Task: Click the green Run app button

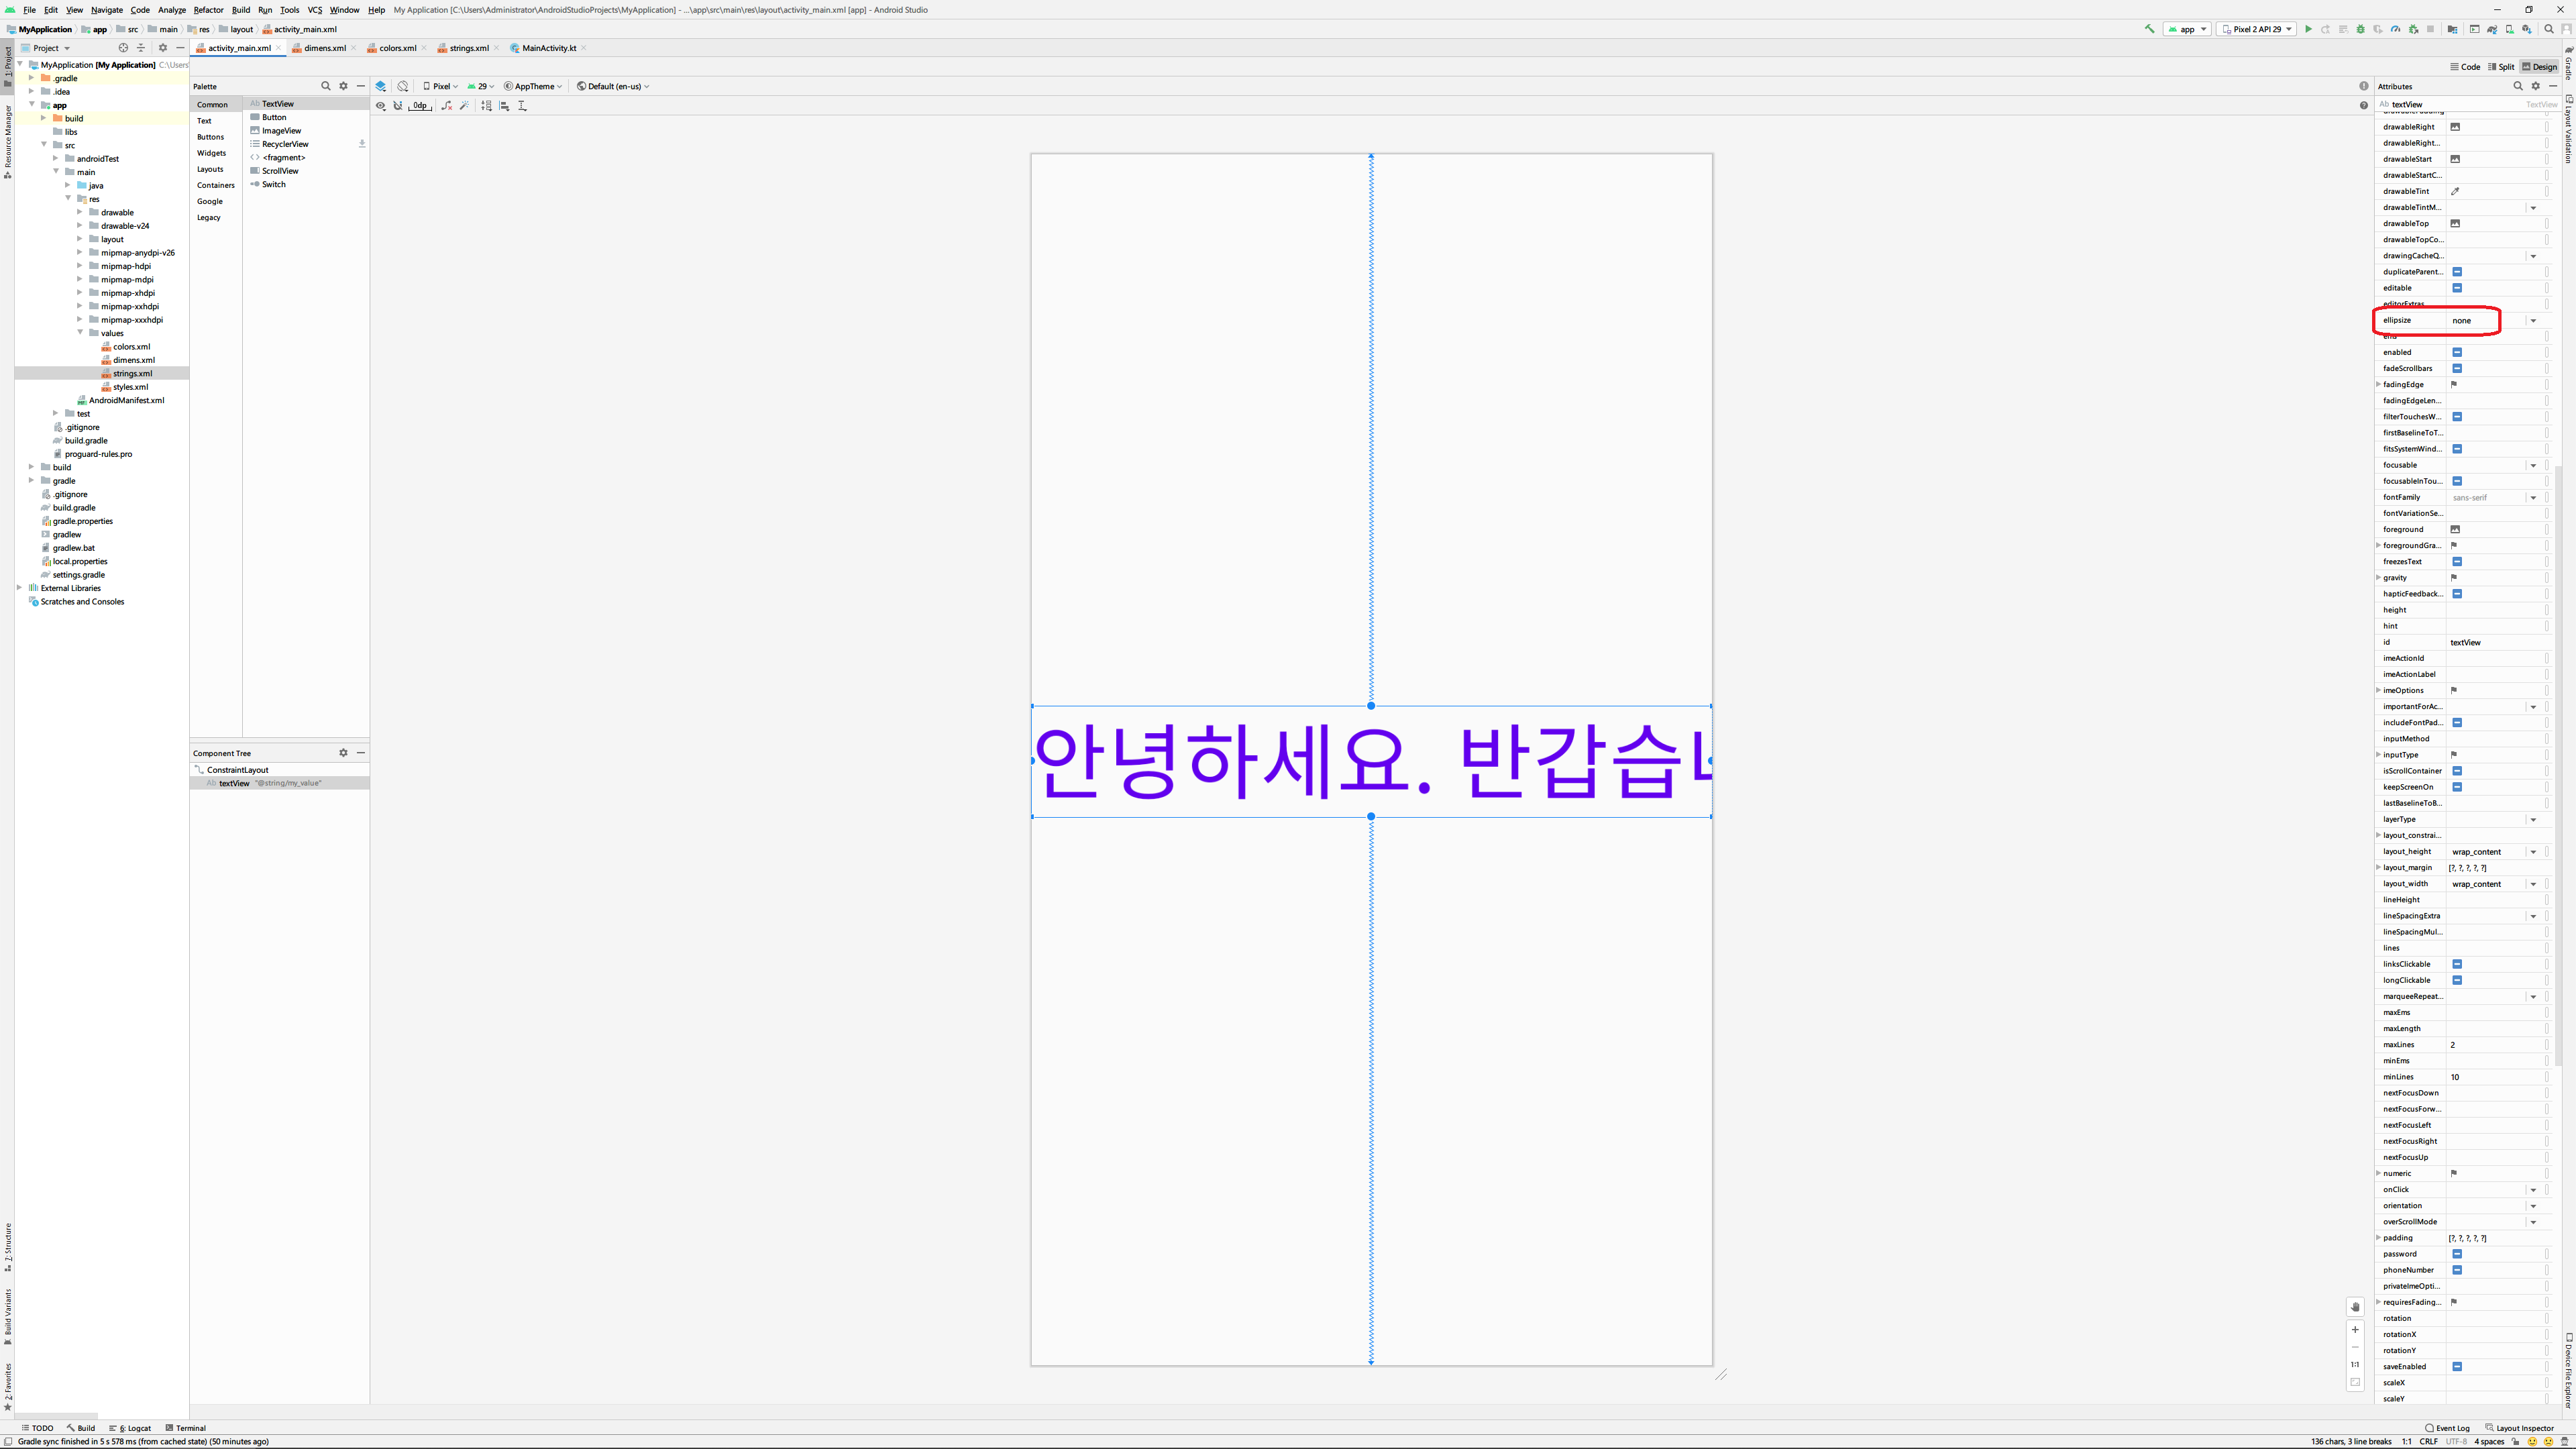Action: coord(2308,29)
